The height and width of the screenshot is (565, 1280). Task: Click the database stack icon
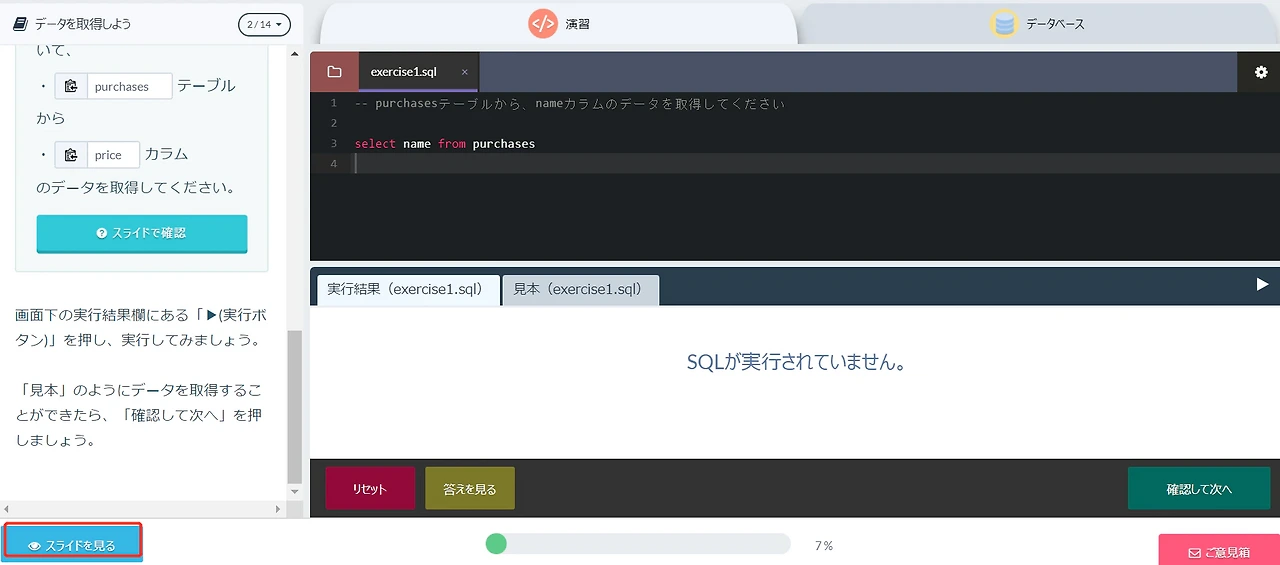[x=1004, y=24]
